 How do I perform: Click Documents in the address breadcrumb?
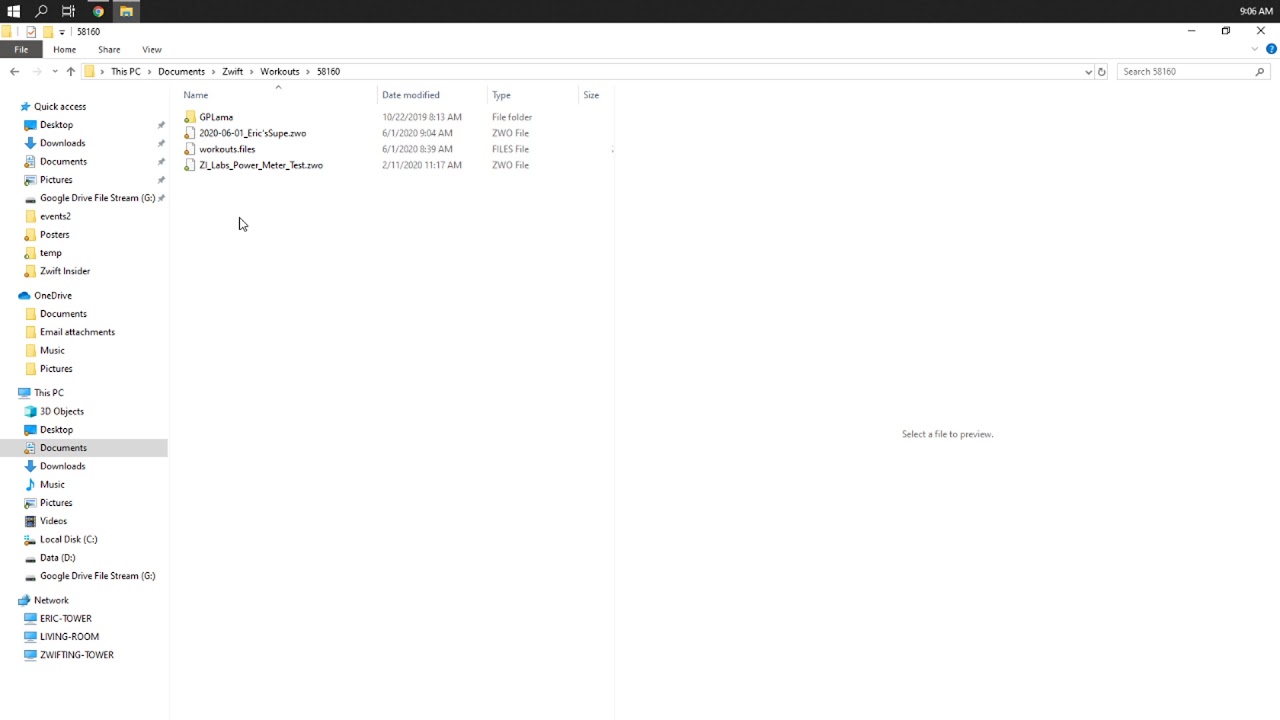pos(181,72)
